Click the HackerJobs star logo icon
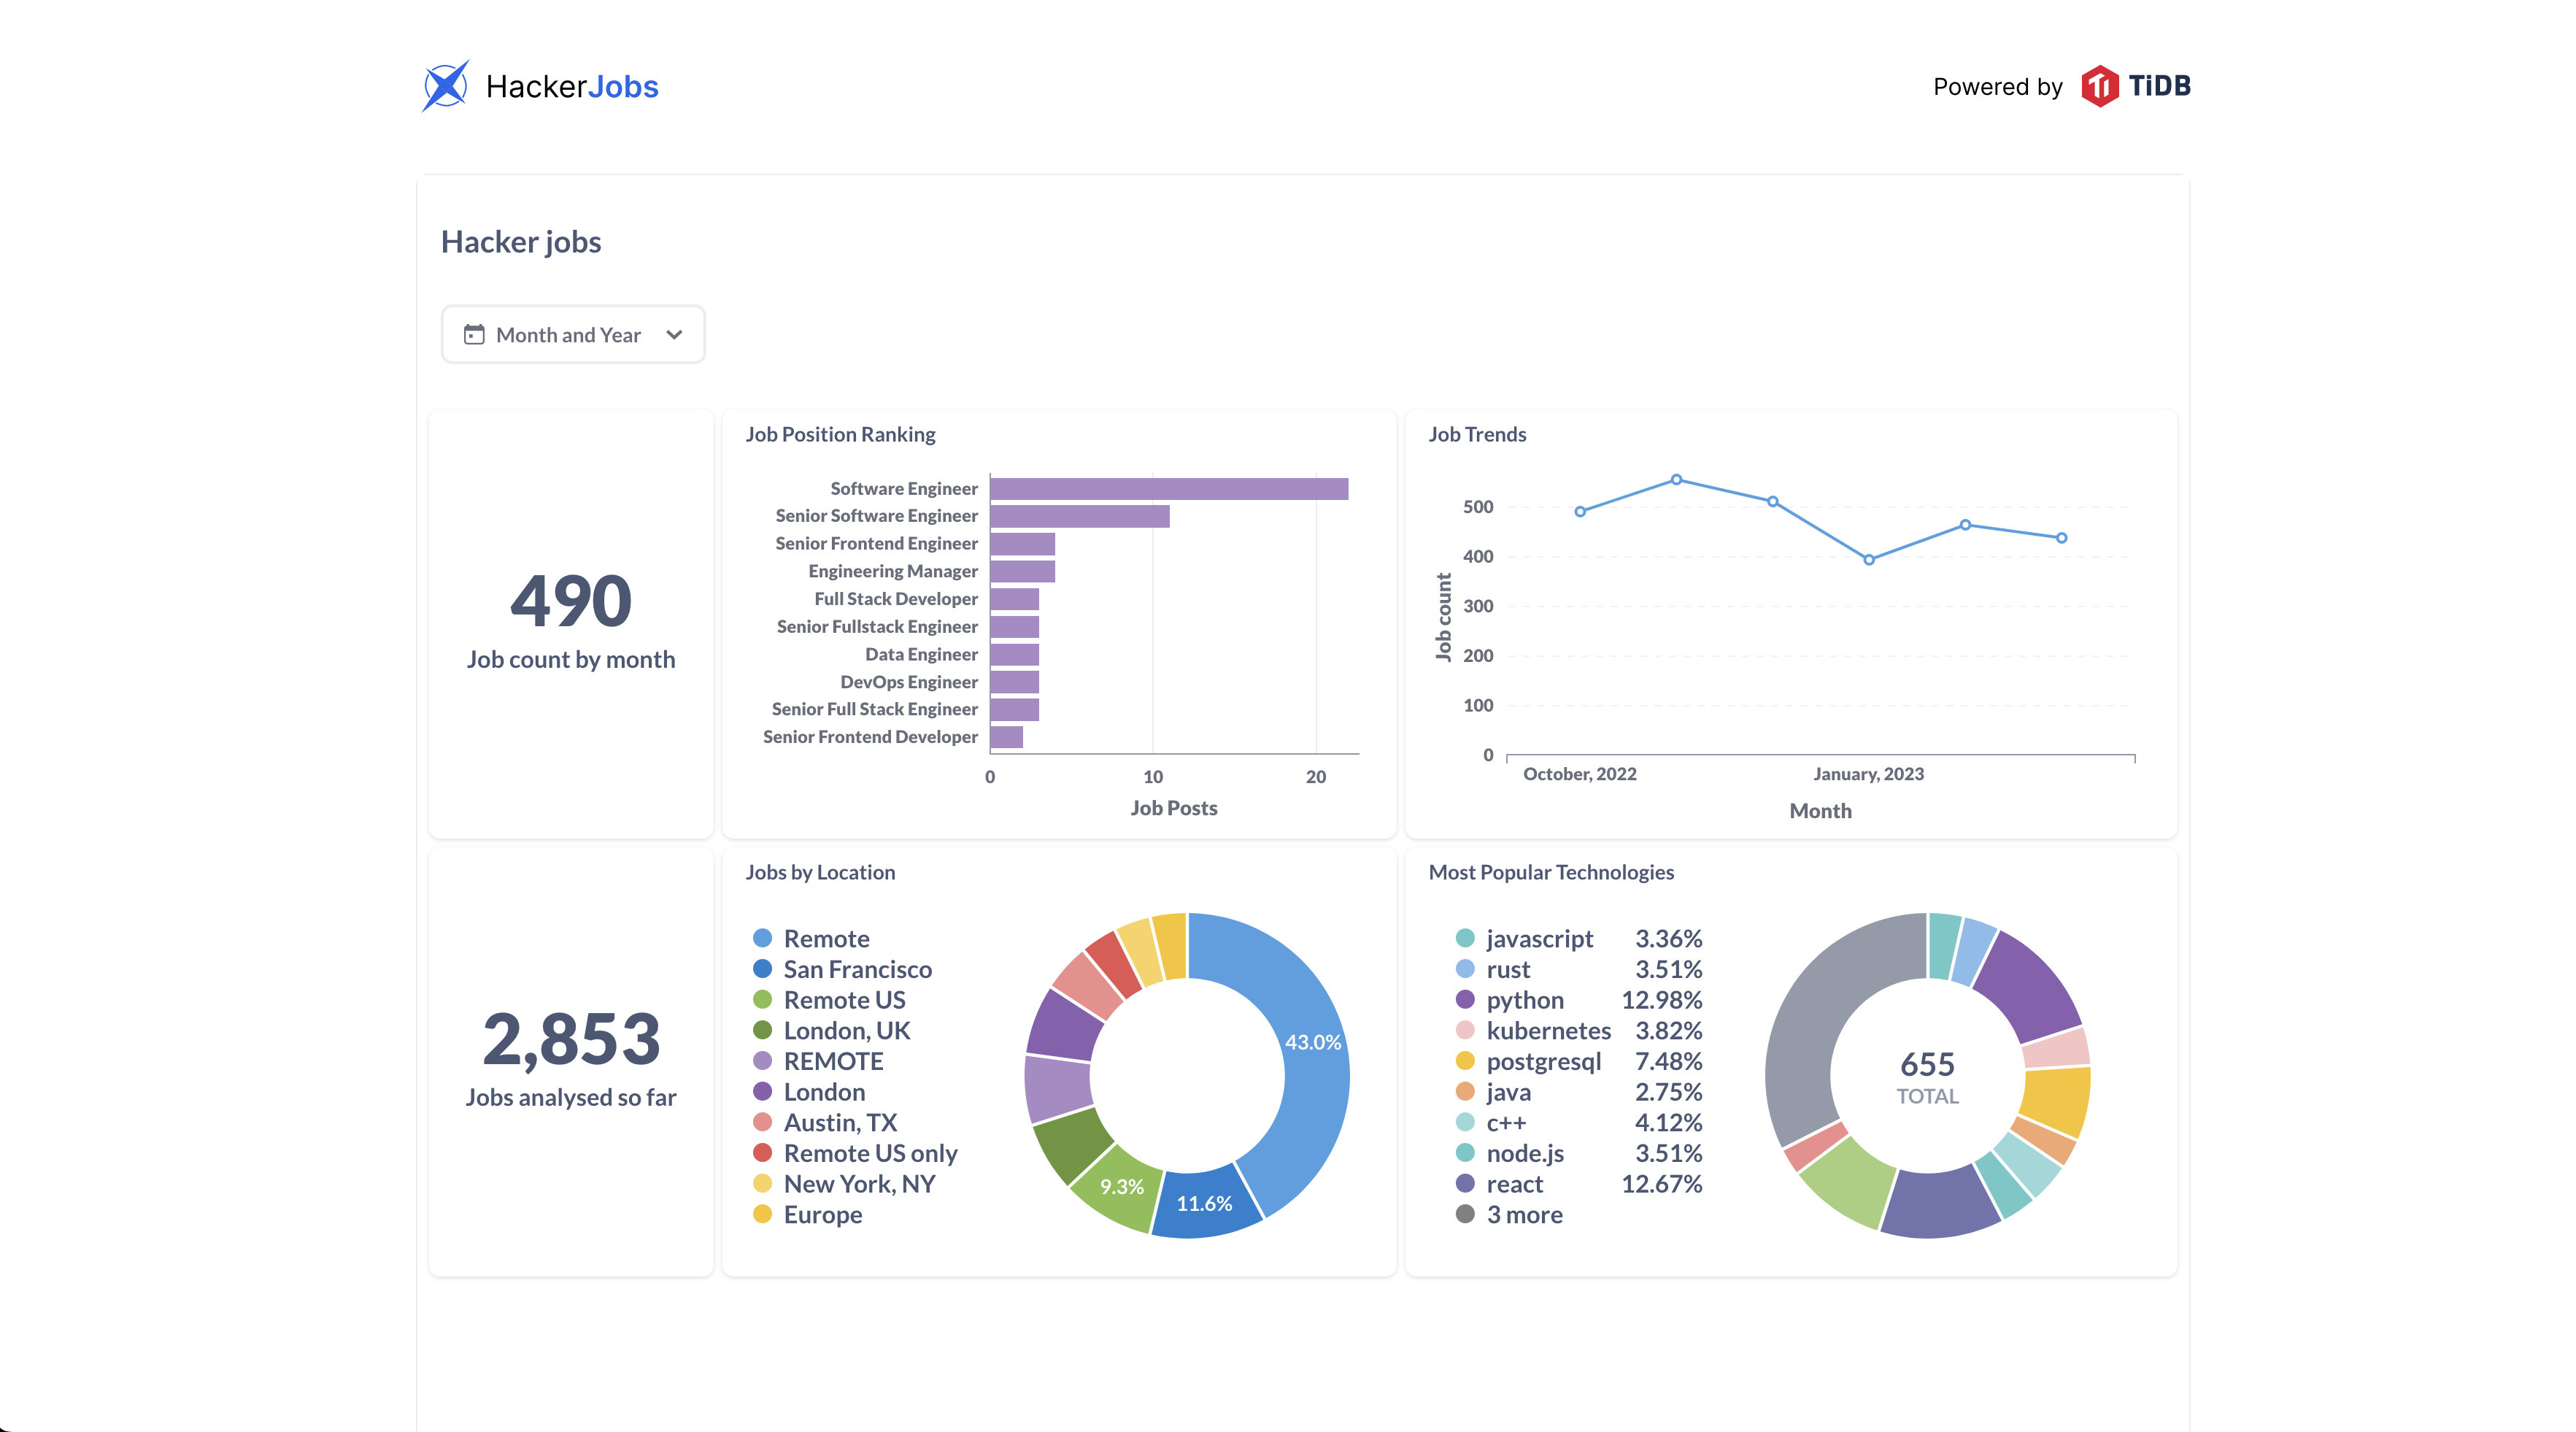Screen dimensions: 2576x1432 tap(445, 86)
